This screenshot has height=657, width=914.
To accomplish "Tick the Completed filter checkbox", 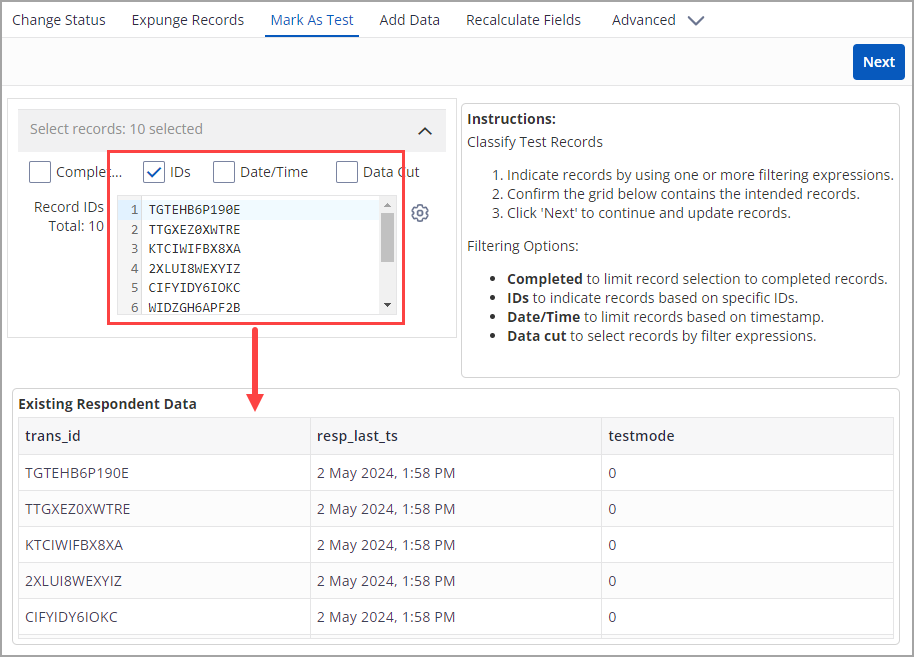I will pos(40,172).
